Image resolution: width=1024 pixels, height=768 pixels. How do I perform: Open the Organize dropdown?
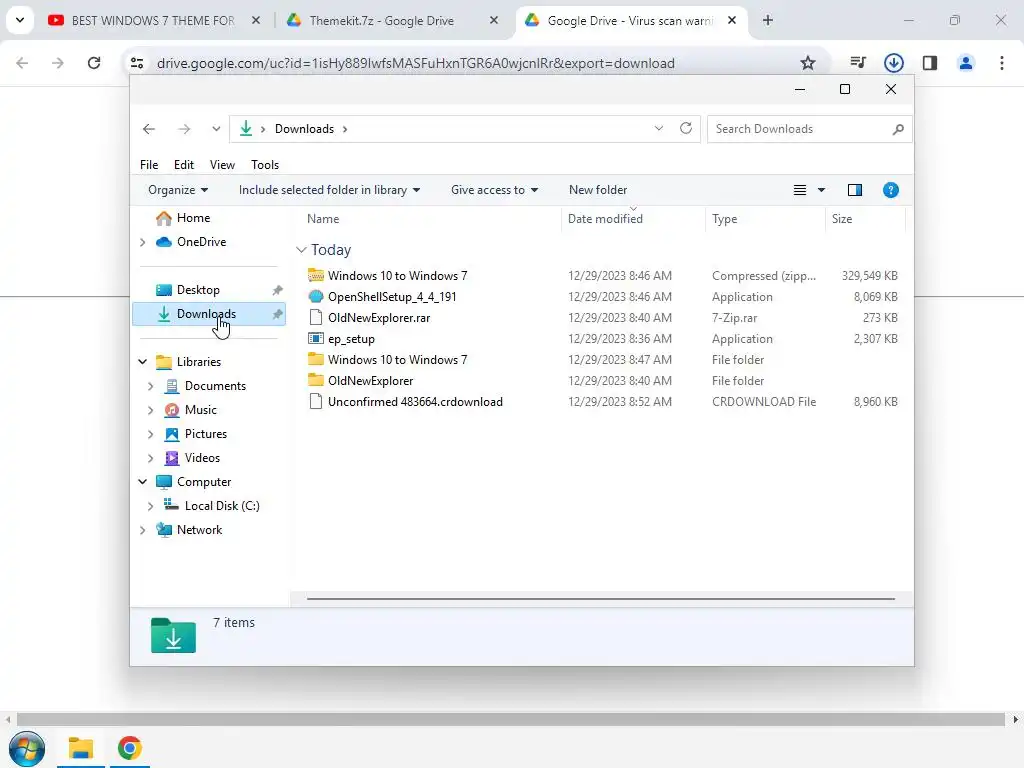[178, 190]
